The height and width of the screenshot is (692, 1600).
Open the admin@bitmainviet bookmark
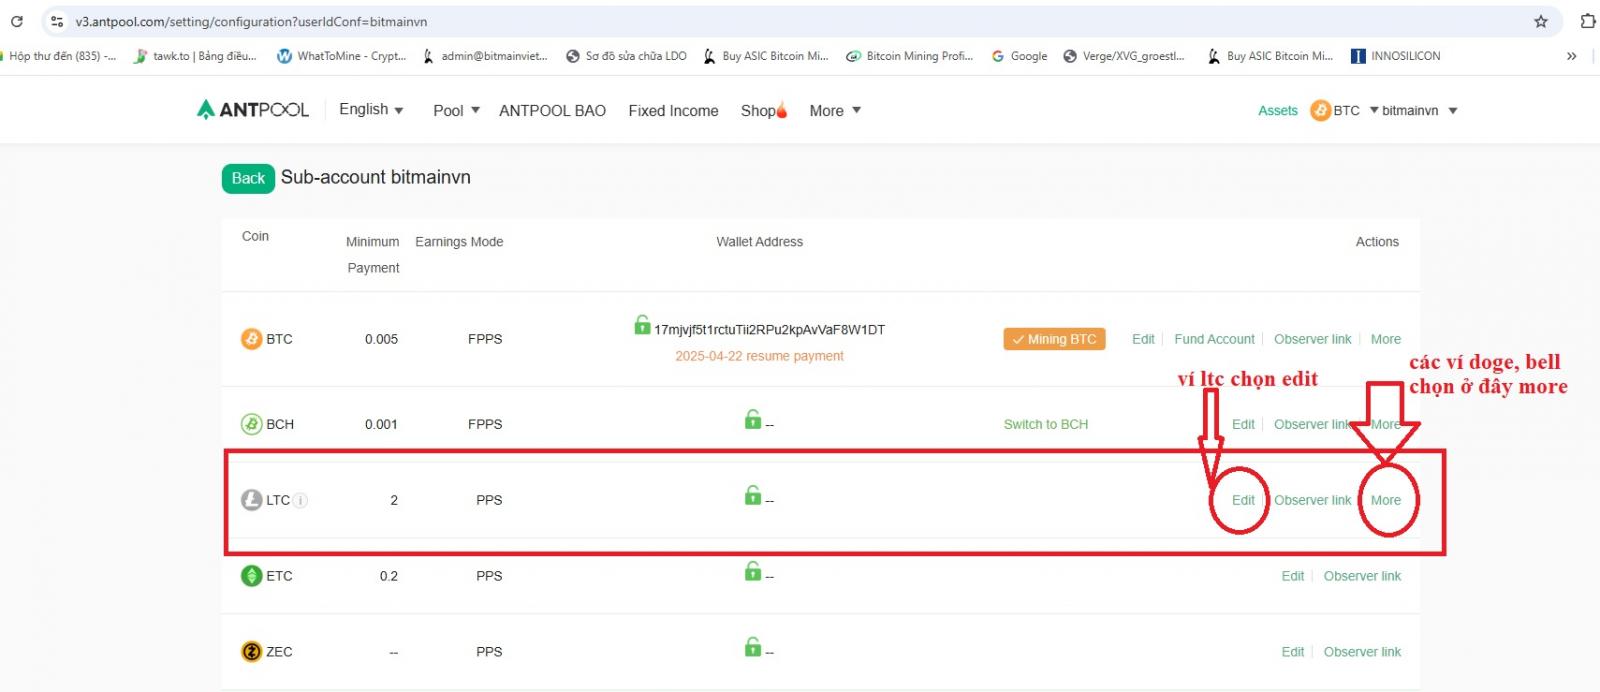point(485,56)
